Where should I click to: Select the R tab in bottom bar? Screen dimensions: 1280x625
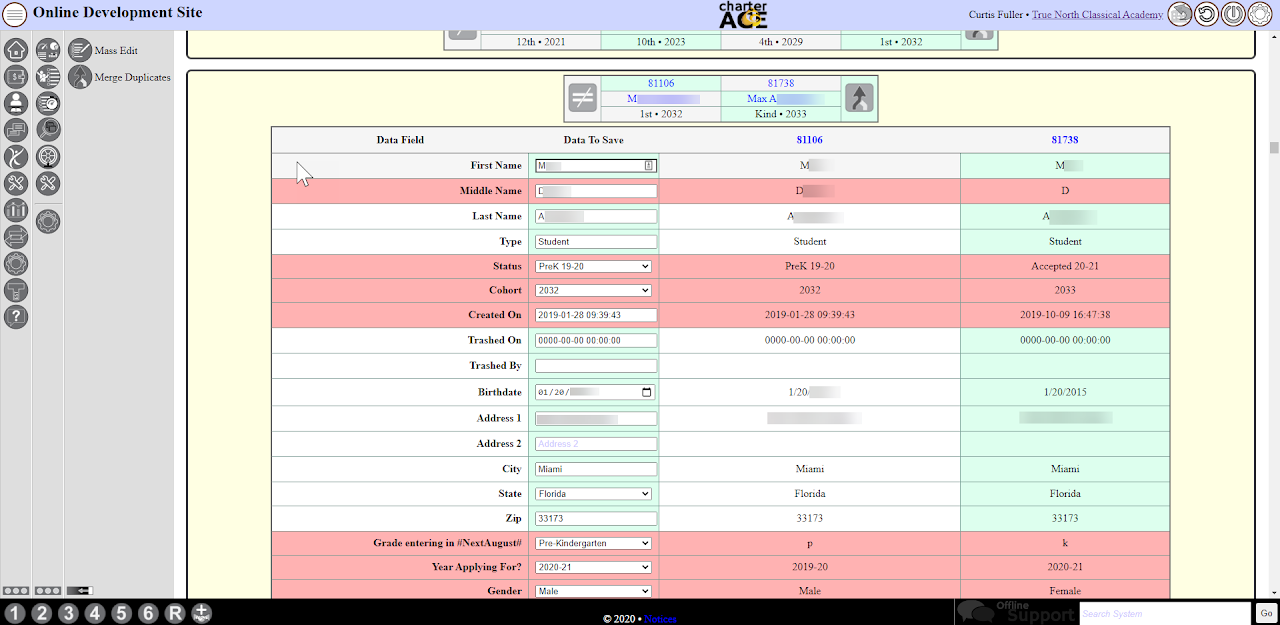pyautogui.click(x=175, y=613)
